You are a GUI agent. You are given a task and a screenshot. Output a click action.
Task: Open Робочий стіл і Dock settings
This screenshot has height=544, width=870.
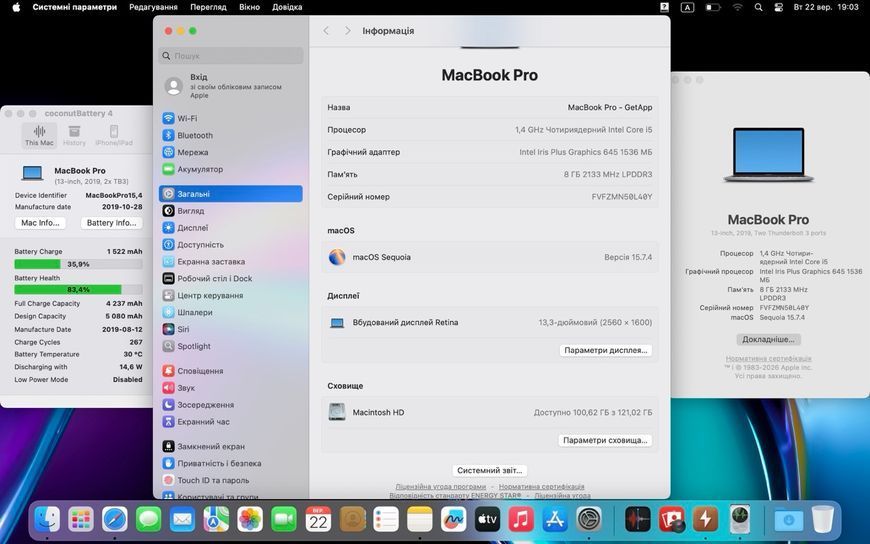[230, 279]
